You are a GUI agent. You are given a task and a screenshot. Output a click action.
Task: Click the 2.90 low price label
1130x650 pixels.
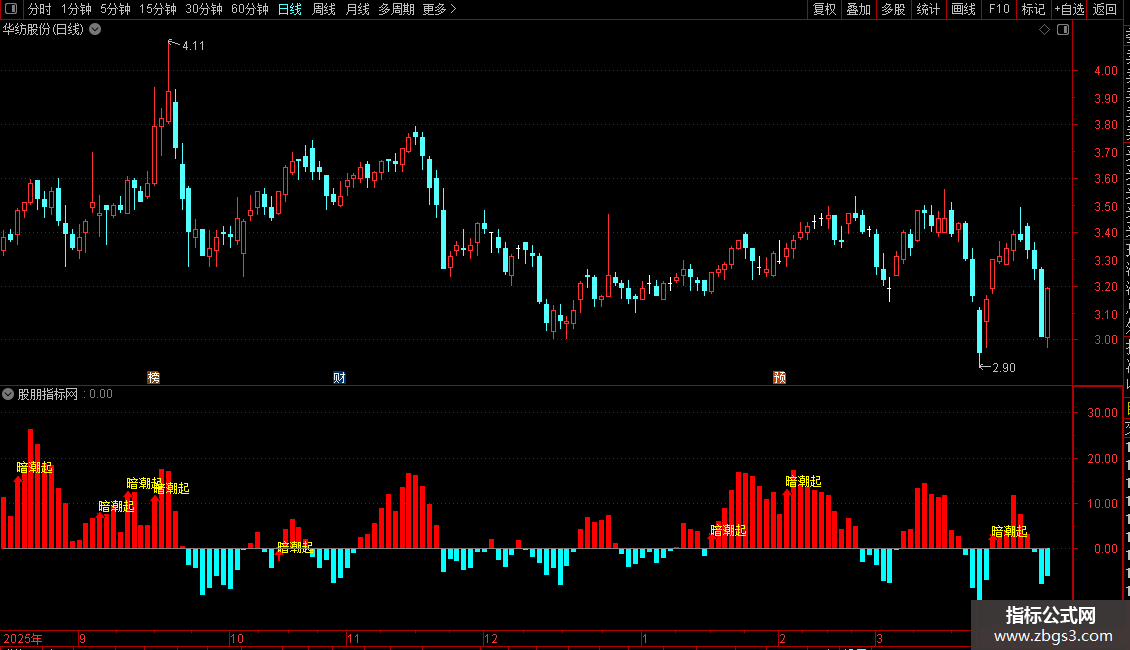pyautogui.click(x=1004, y=368)
